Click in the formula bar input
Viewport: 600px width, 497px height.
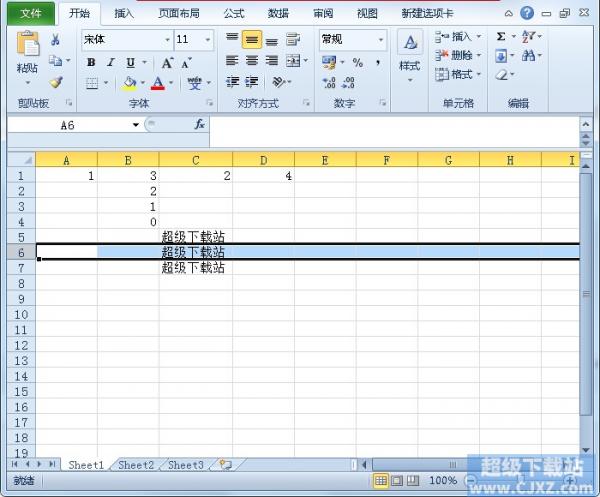click(x=394, y=131)
